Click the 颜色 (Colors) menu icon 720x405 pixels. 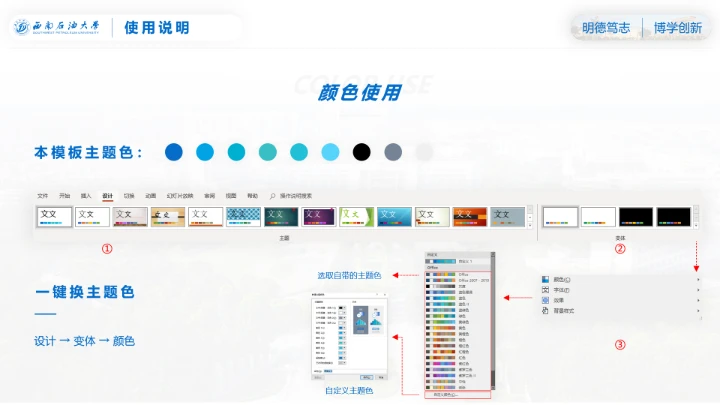click(545, 279)
